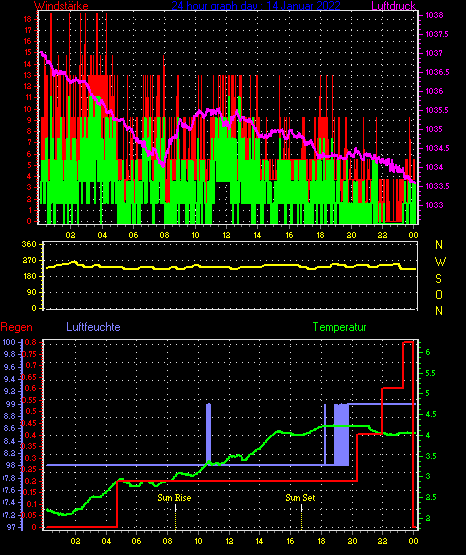Screen dimensions: 466x555
Task: Click the S compass direction letter
Action: click(438, 279)
